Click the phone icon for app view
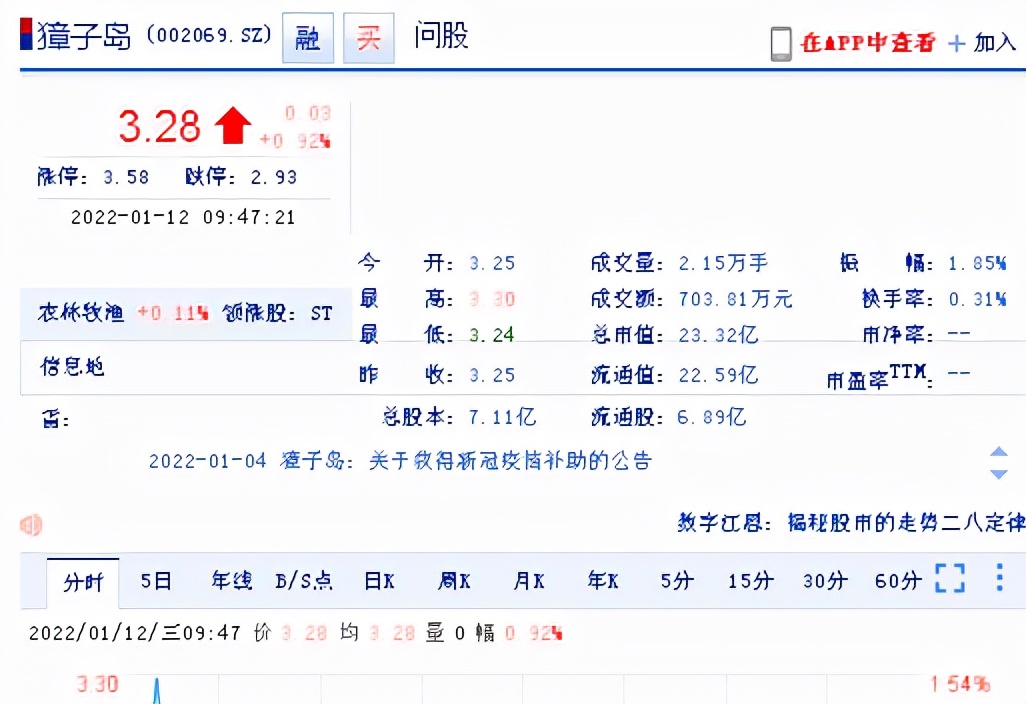 [781, 44]
